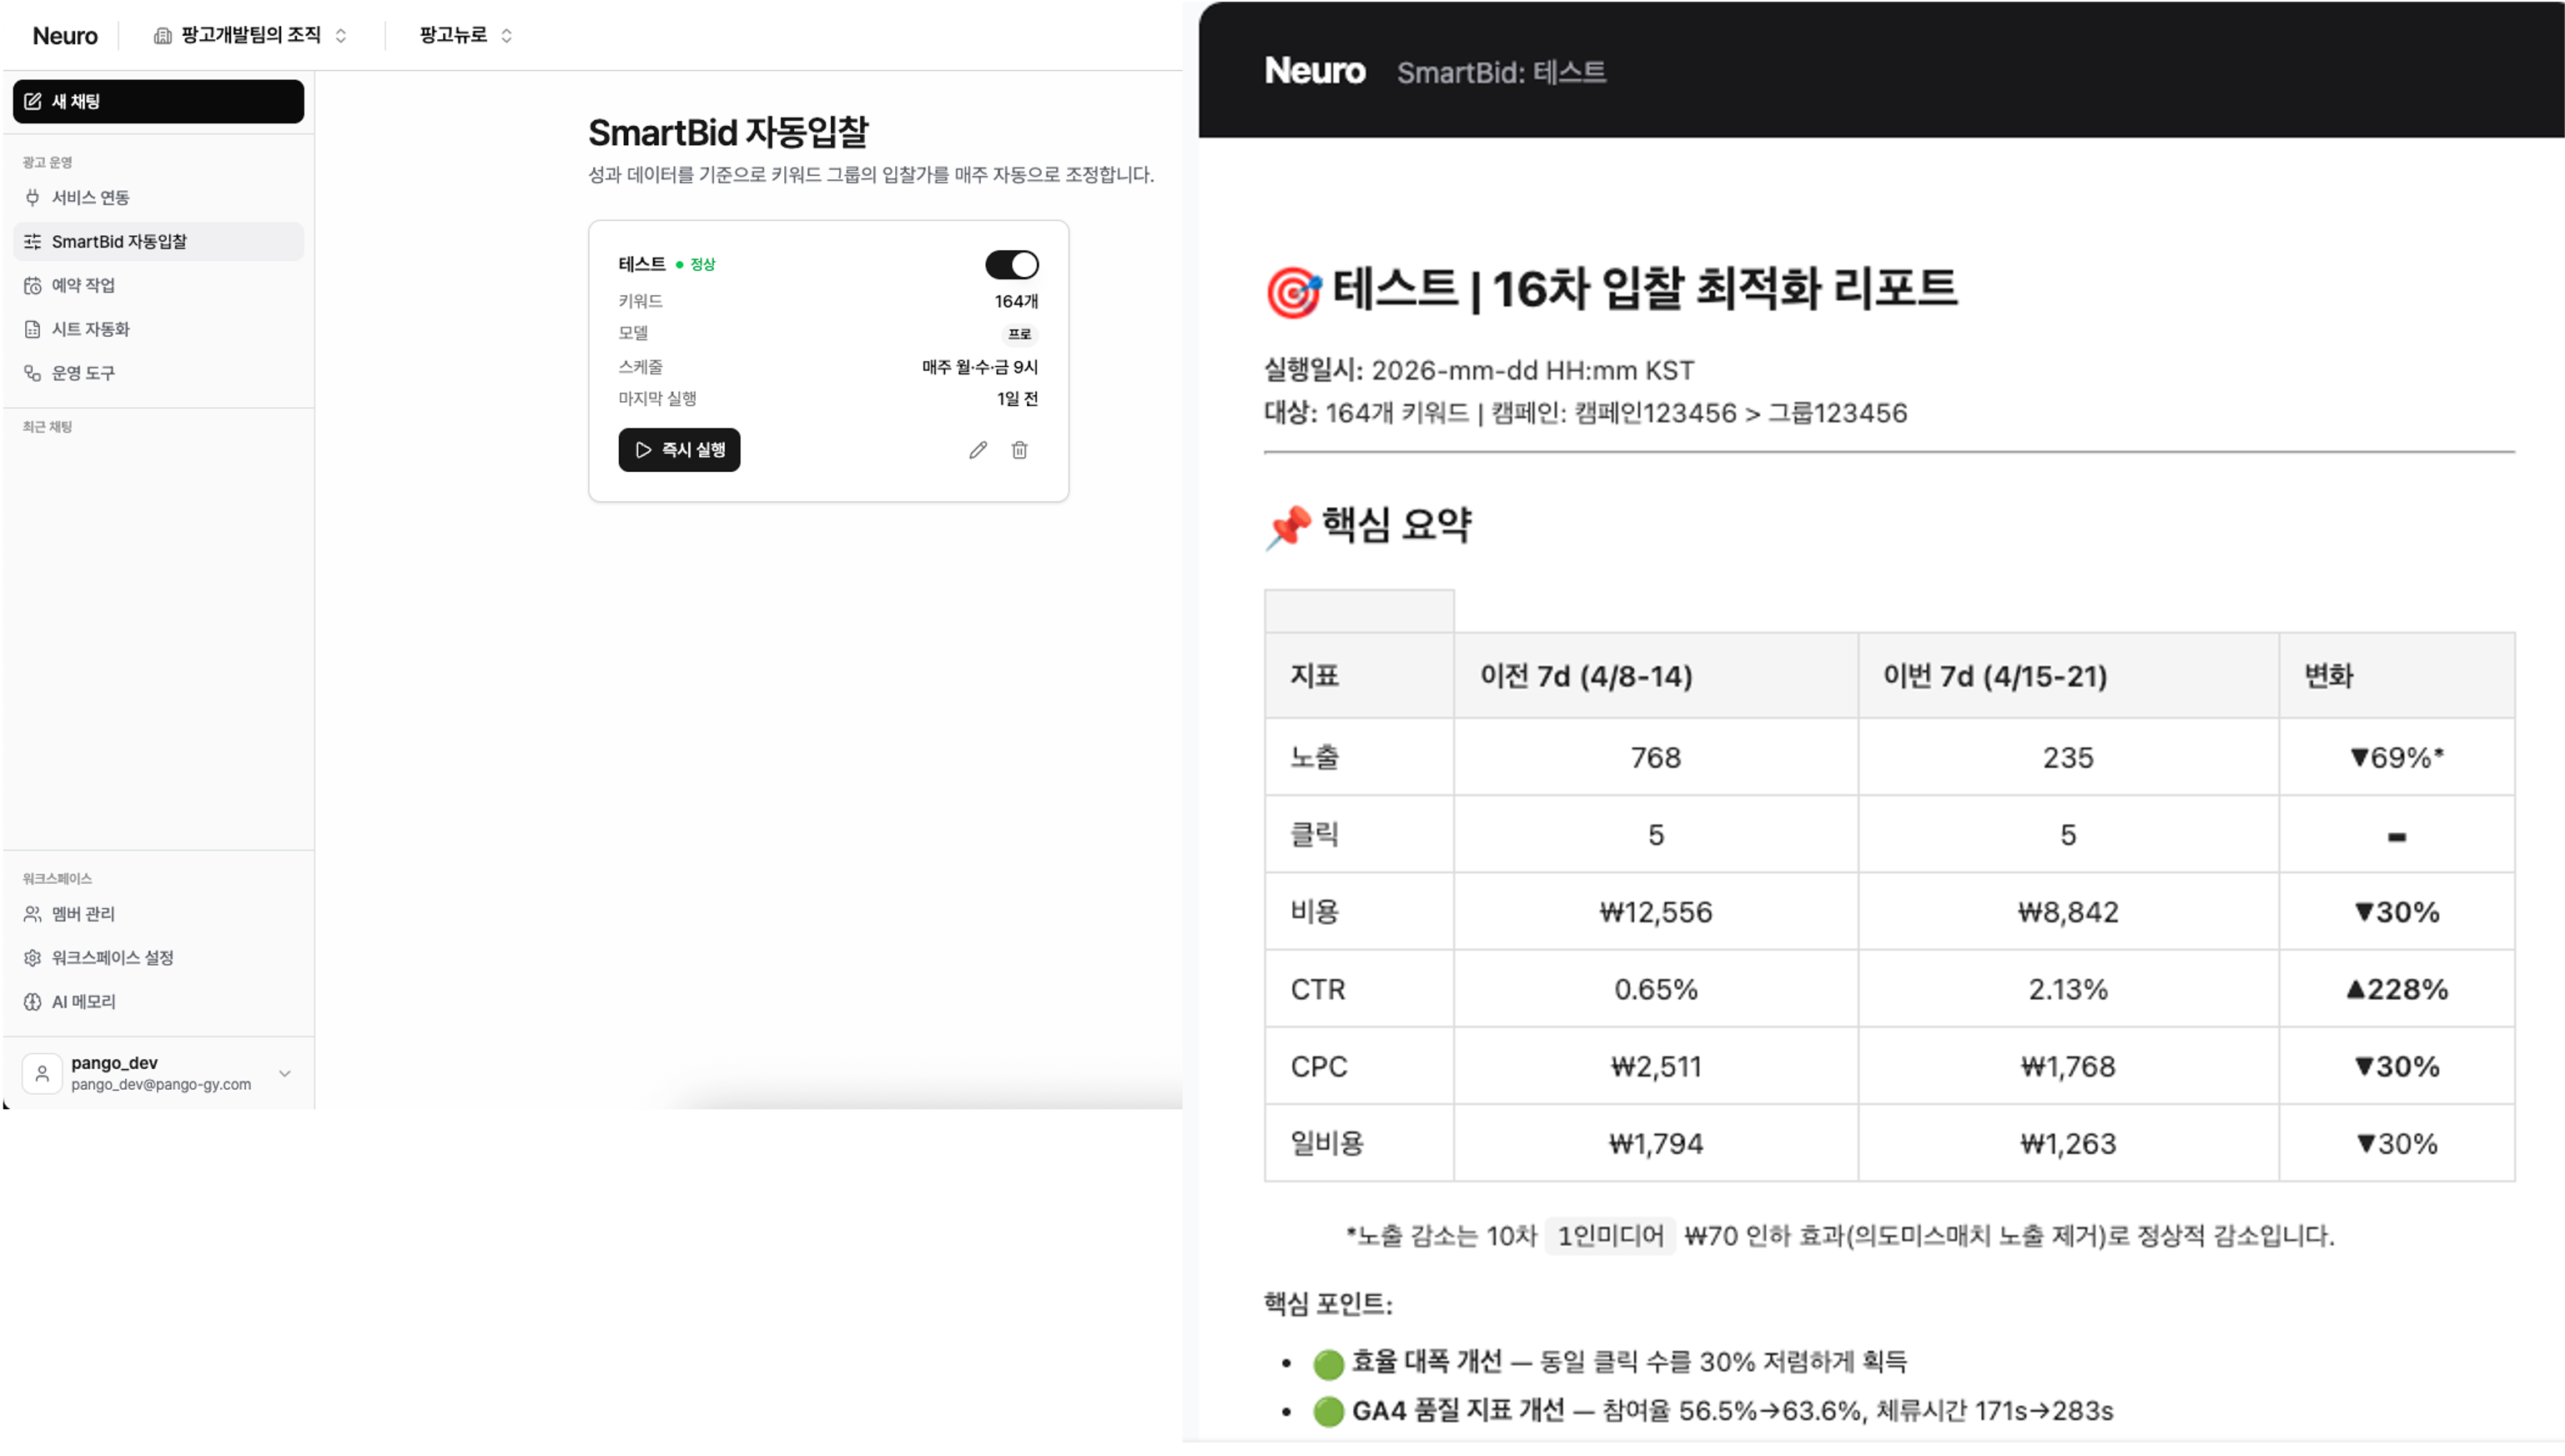Click the 일비용 previous value ₩1,794
Image resolution: width=2565 pixels, height=1456 pixels.
click(1656, 1144)
